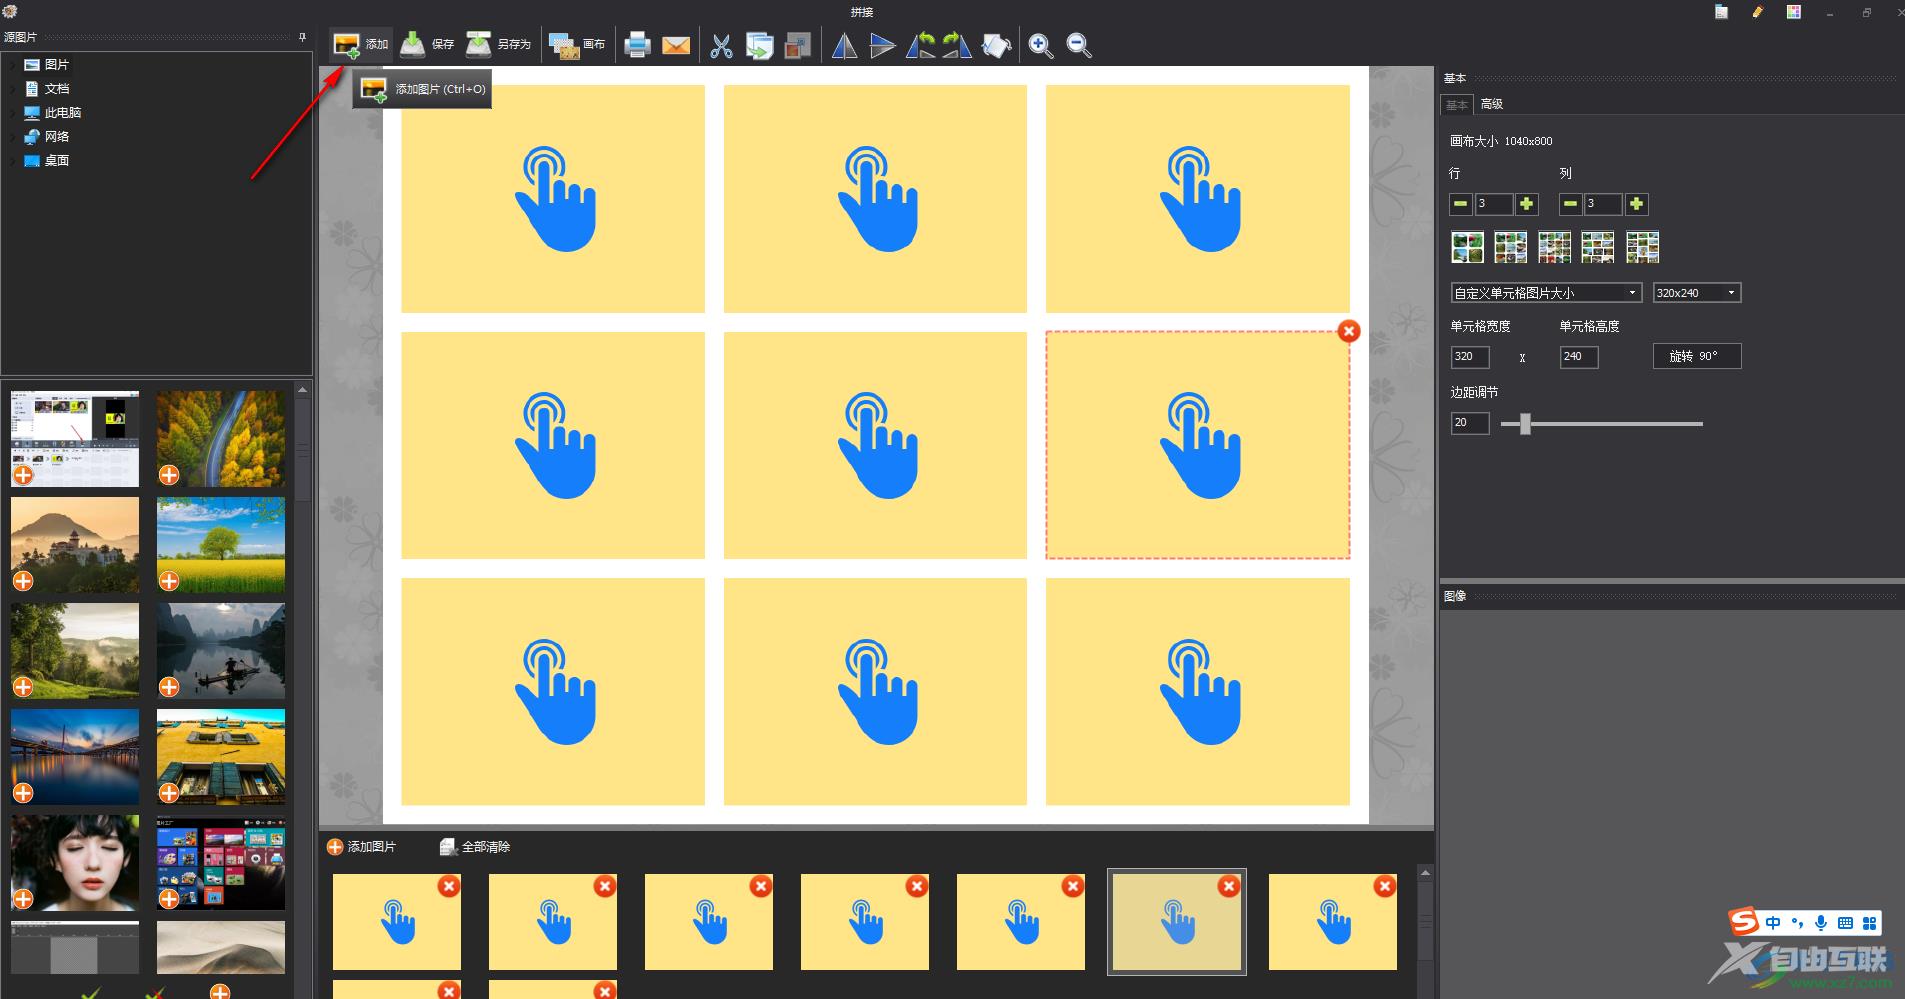Click the 单元格宽度 input showing 320
The width and height of the screenshot is (1905, 999).
click(x=1470, y=357)
